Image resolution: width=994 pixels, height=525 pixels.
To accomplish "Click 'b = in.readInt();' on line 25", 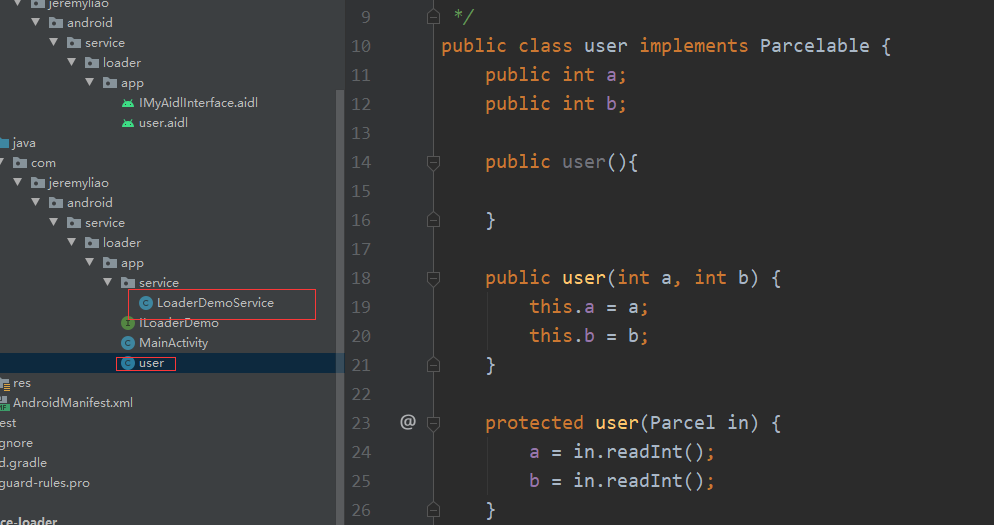I will pyautogui.click(x=622, y=481).
